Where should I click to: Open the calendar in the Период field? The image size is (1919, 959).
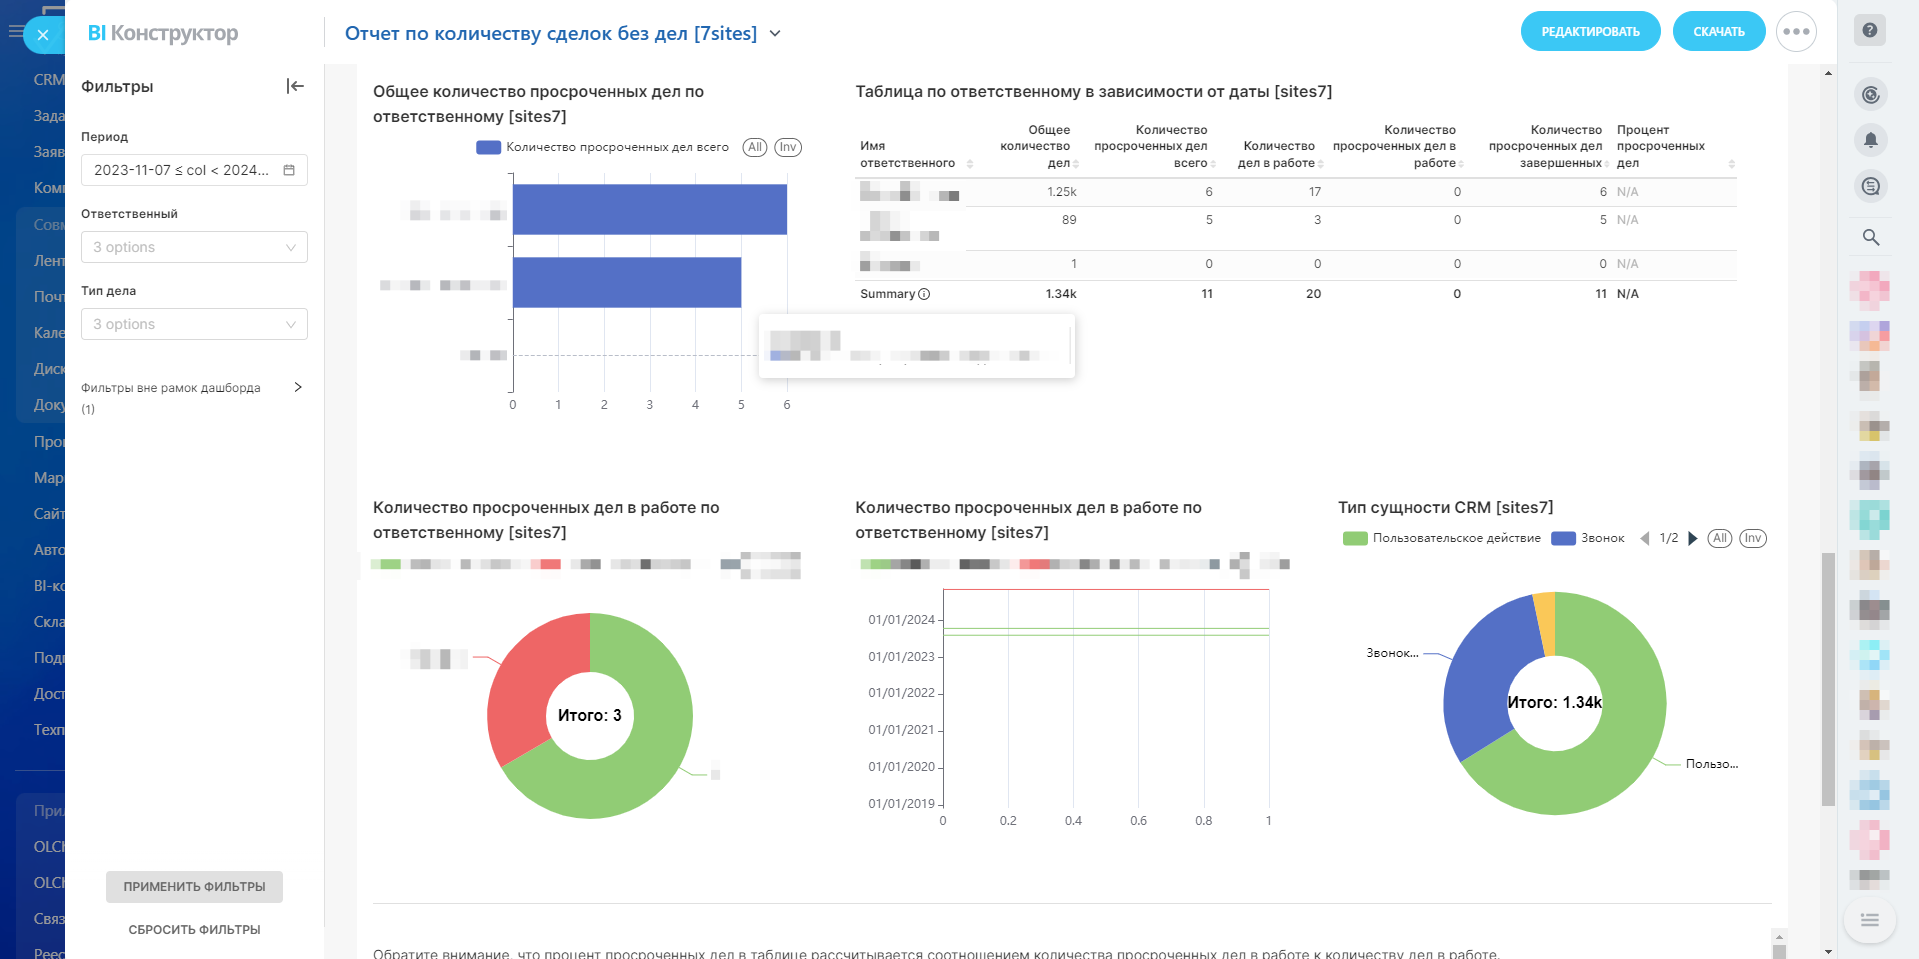pos(289,170)
